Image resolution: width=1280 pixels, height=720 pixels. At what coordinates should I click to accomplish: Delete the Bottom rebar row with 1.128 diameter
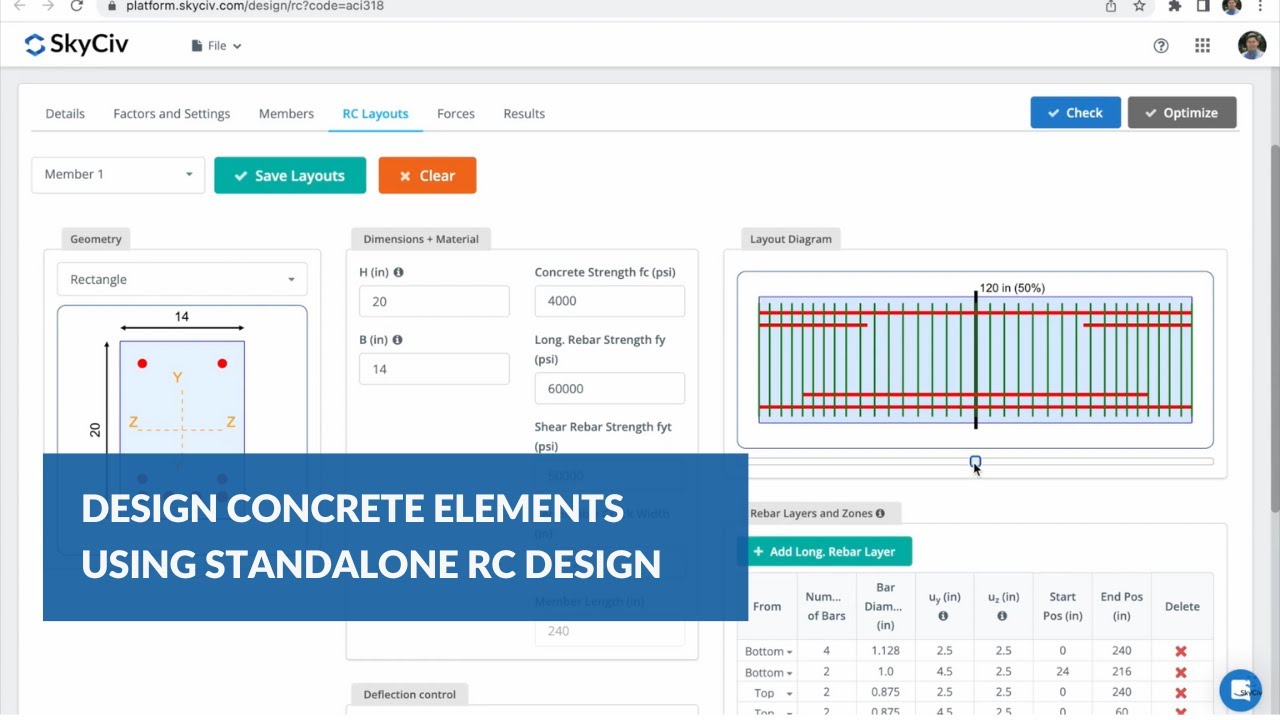(x=1181, y=651)
